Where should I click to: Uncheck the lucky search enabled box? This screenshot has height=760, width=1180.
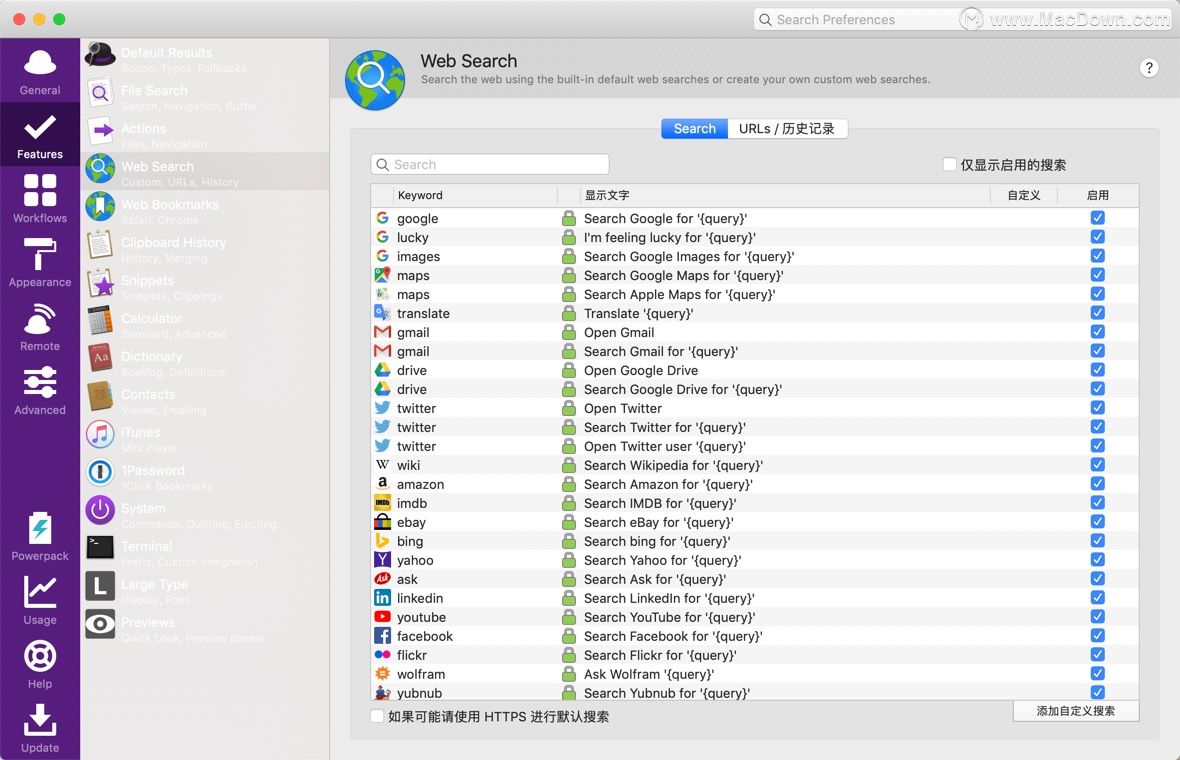pos(1097,237)
